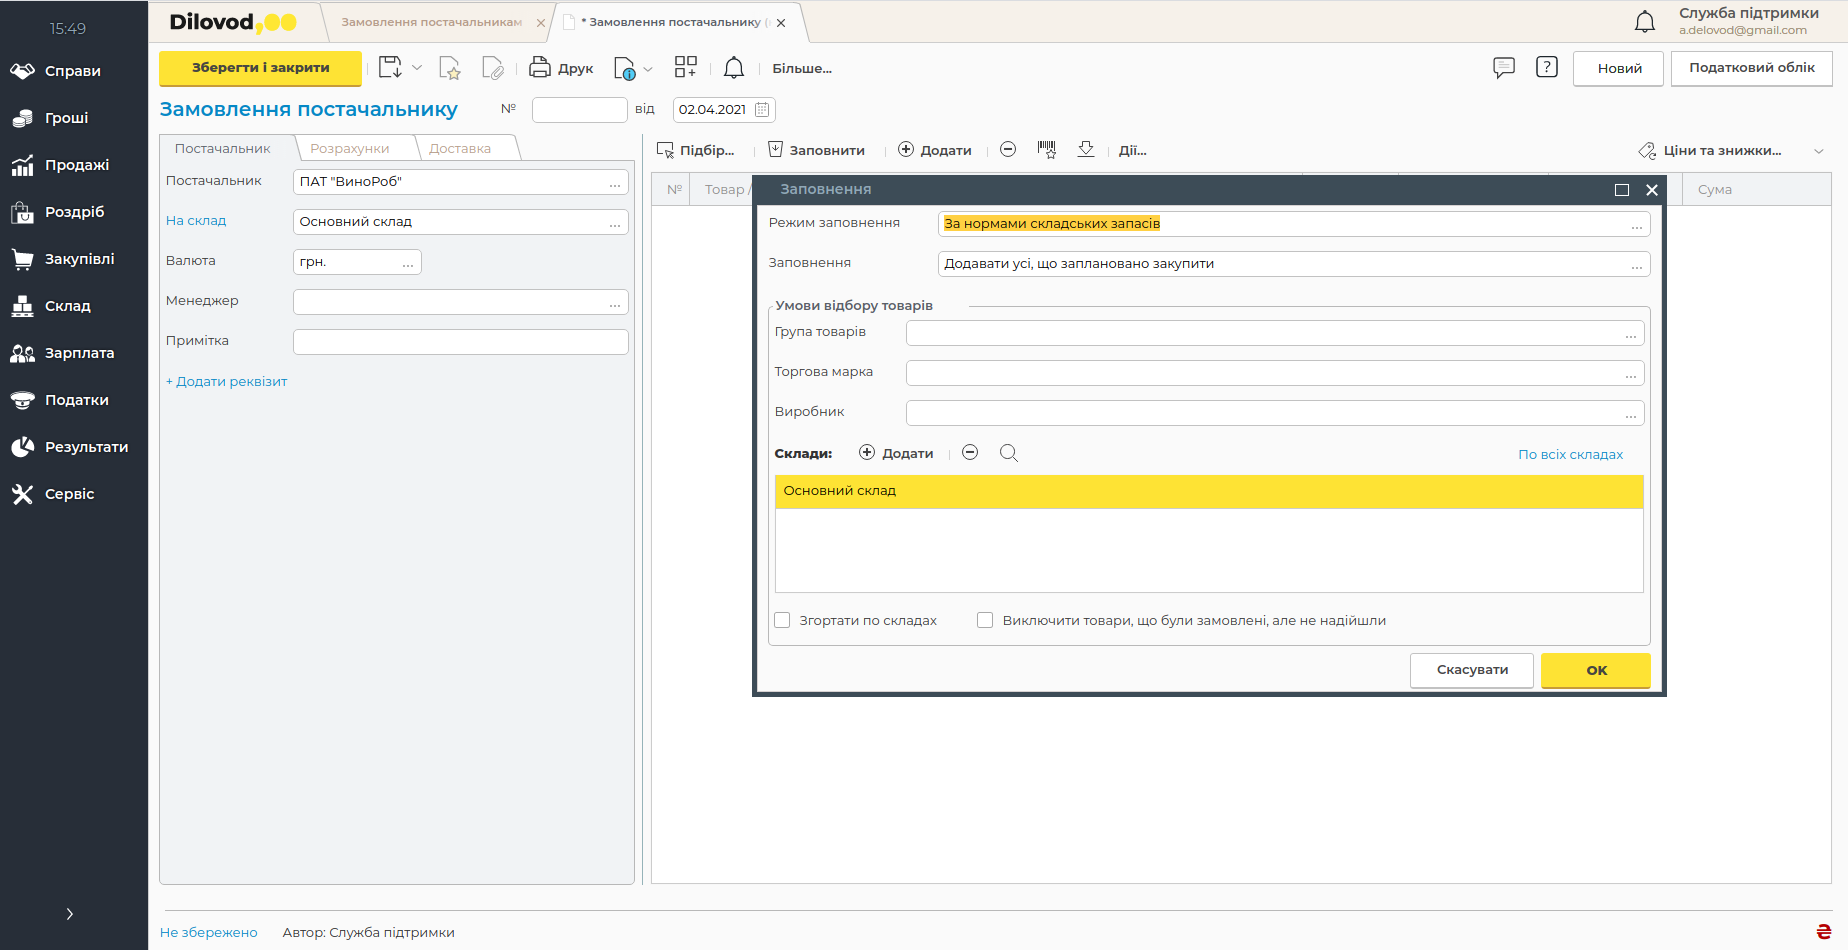
Task: Select the Основний склад row in the list
Action: pos(1208,491)
